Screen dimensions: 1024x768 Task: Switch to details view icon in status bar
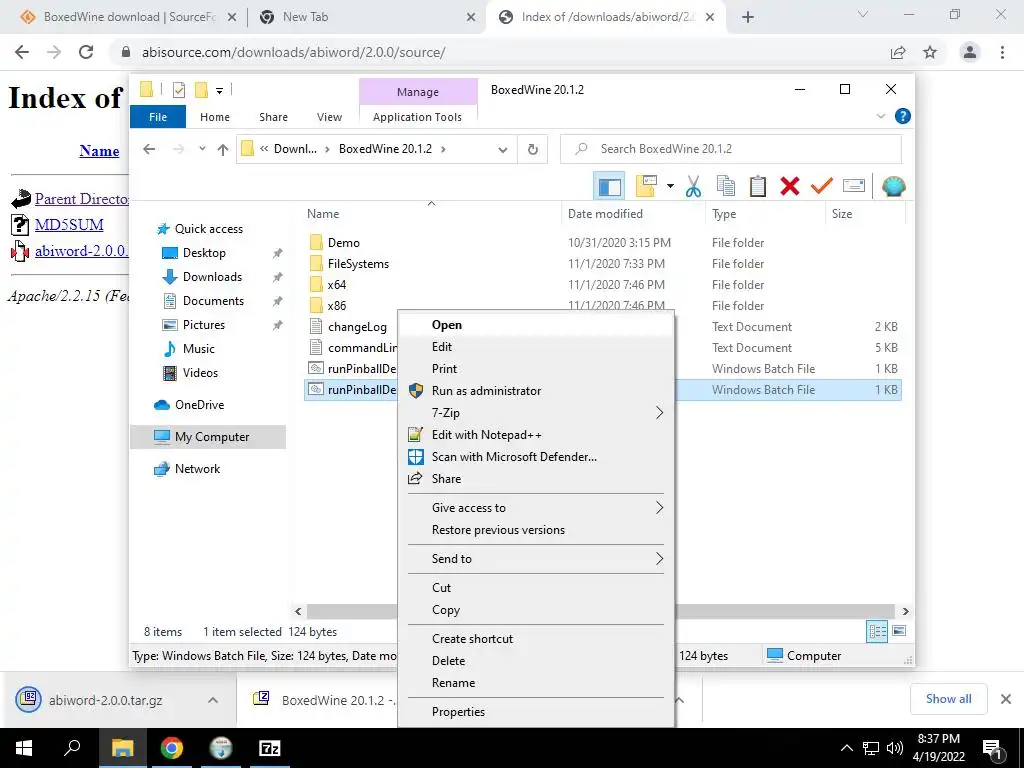pyautogui.click(x=877, y=631)
